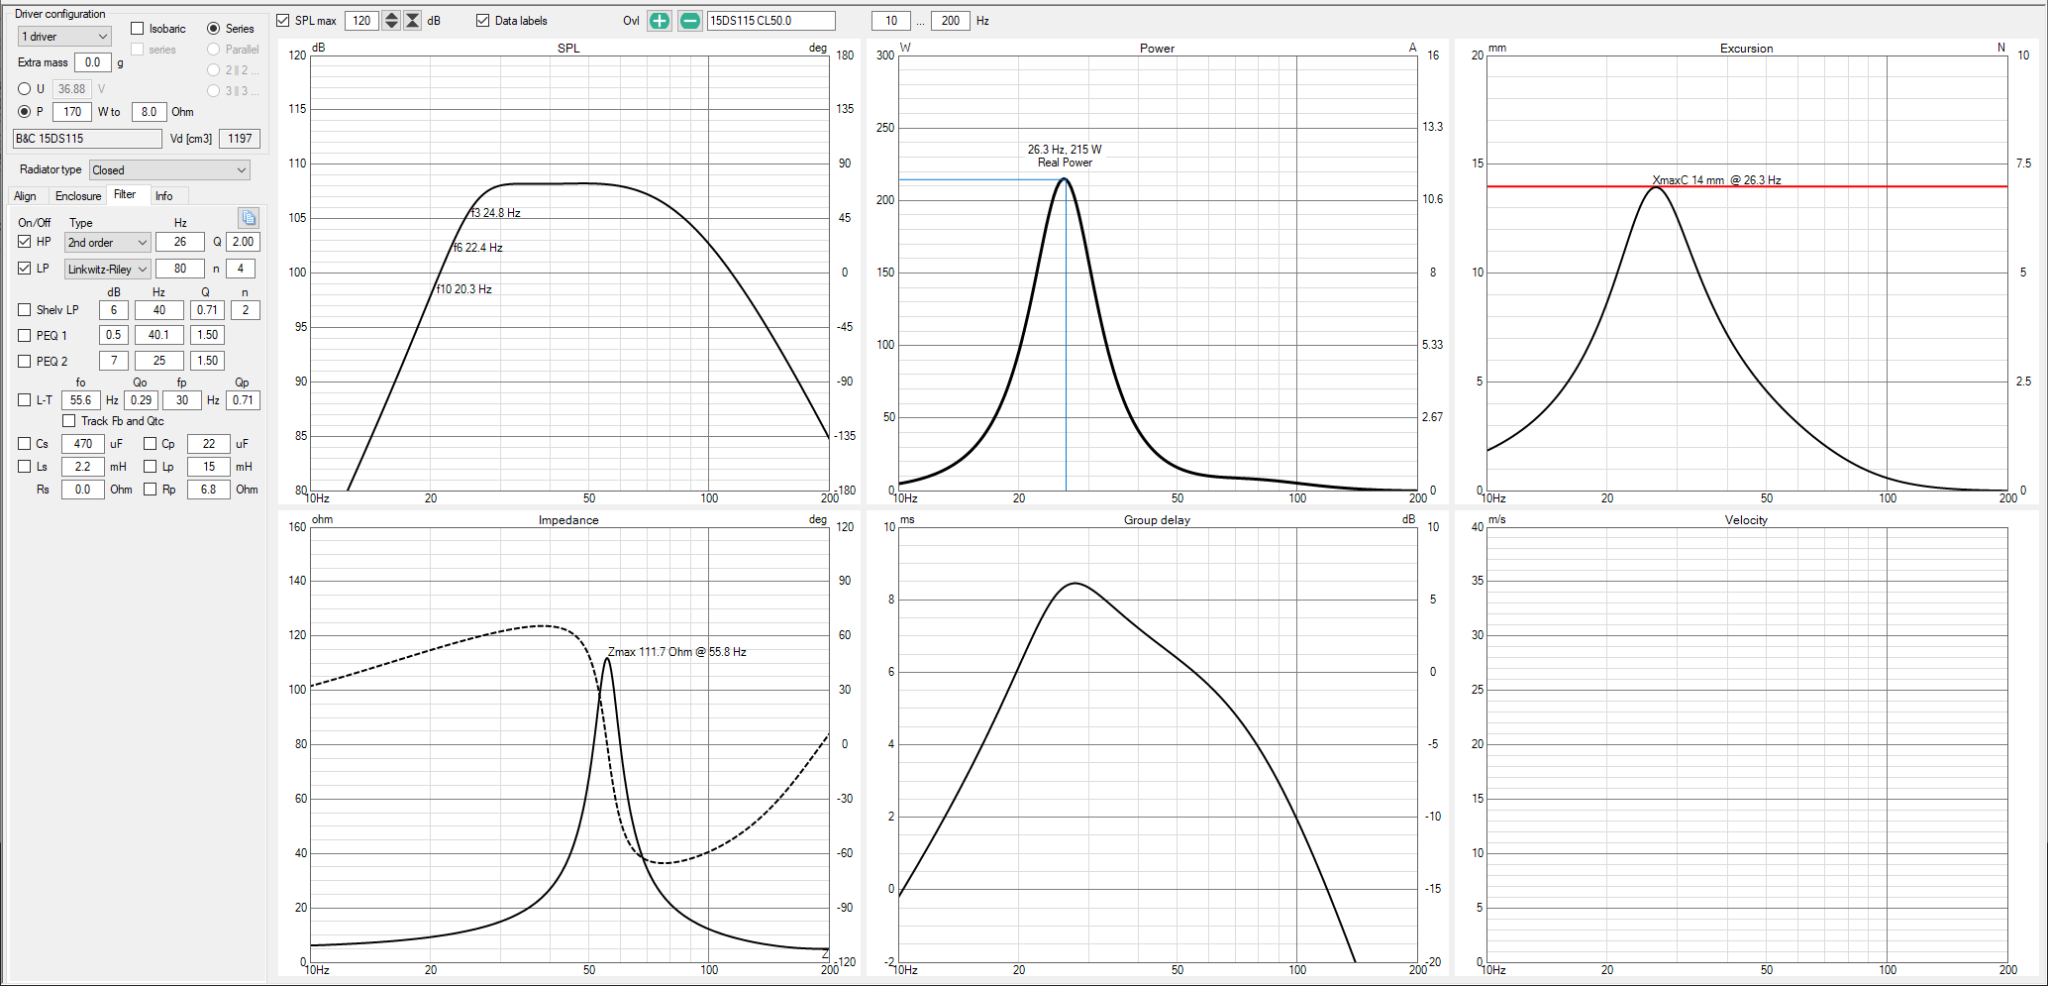Image resolution: width=2048 pixels, height=986 pixels.
Task: Click the lower frequency limit 10 field
Action: tap(891, 20)
